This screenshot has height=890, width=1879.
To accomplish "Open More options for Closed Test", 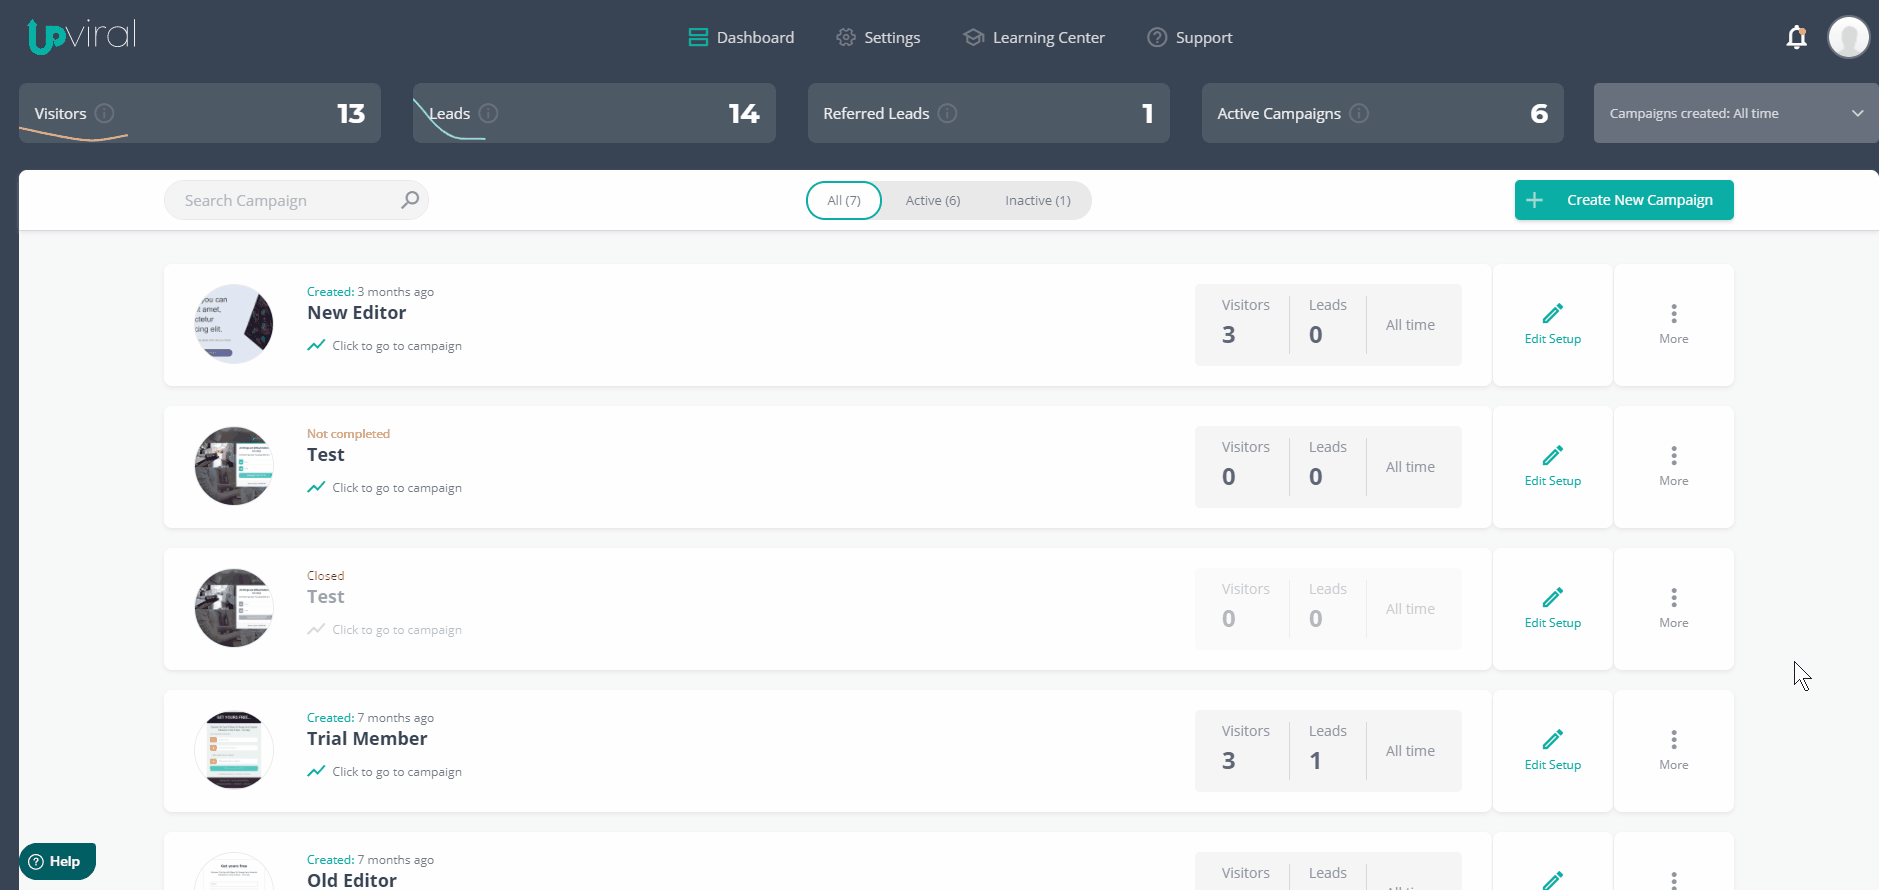I will click(x=1674, y=608).
